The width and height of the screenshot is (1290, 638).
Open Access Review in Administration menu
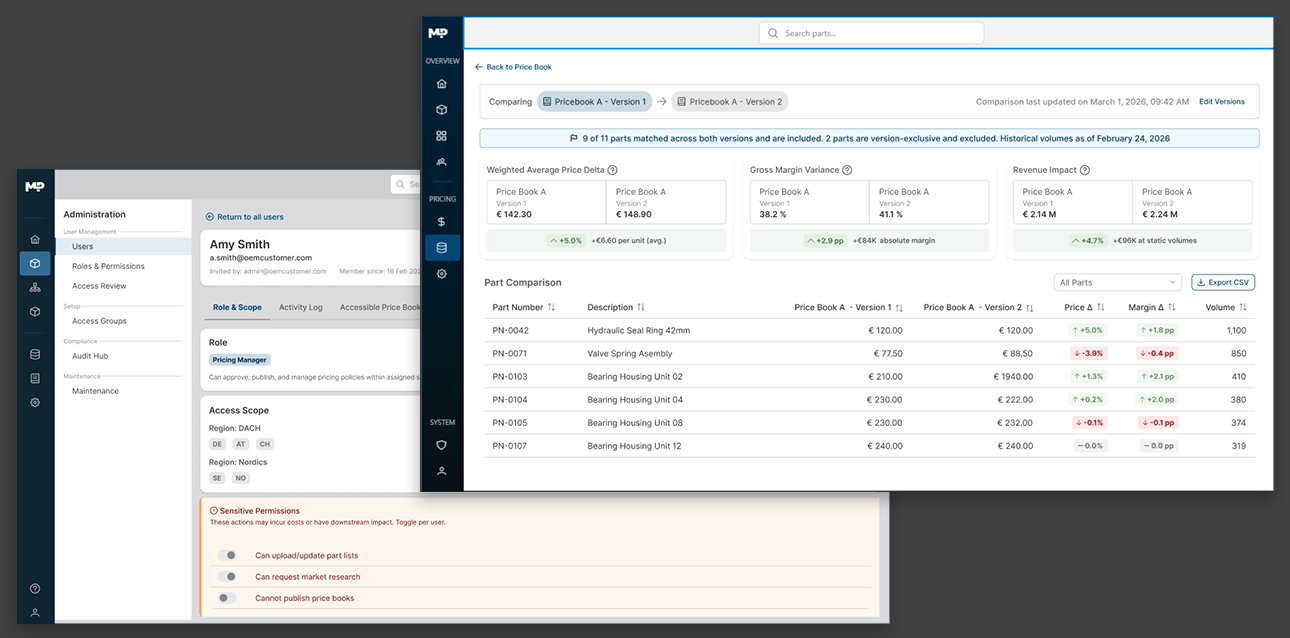pos(99,286)
